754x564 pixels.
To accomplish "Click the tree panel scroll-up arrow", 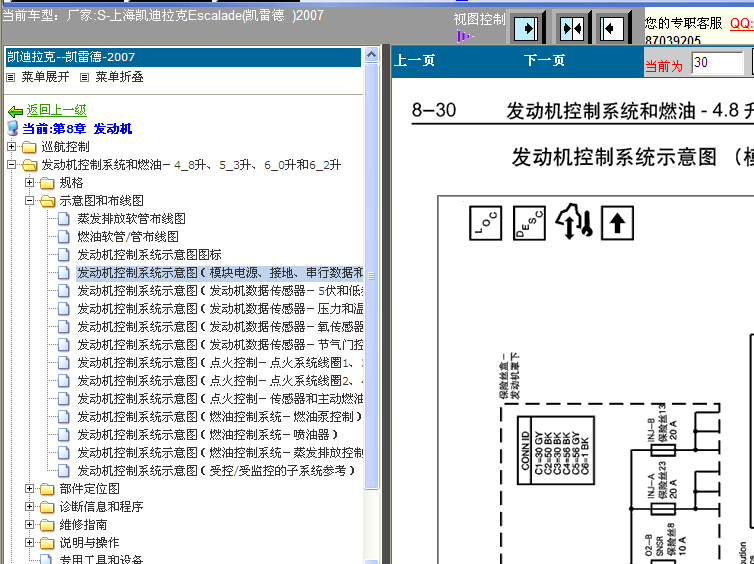I will coord(371,54).
